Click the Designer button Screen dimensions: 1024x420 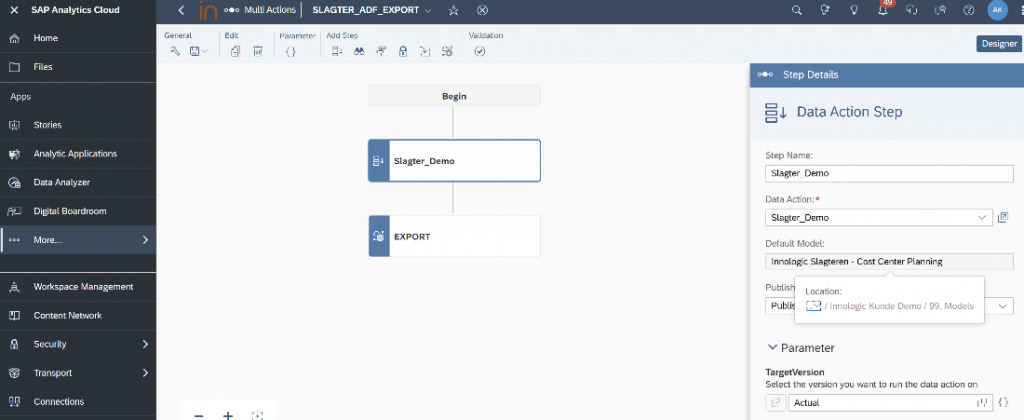(x=999, y=44)
